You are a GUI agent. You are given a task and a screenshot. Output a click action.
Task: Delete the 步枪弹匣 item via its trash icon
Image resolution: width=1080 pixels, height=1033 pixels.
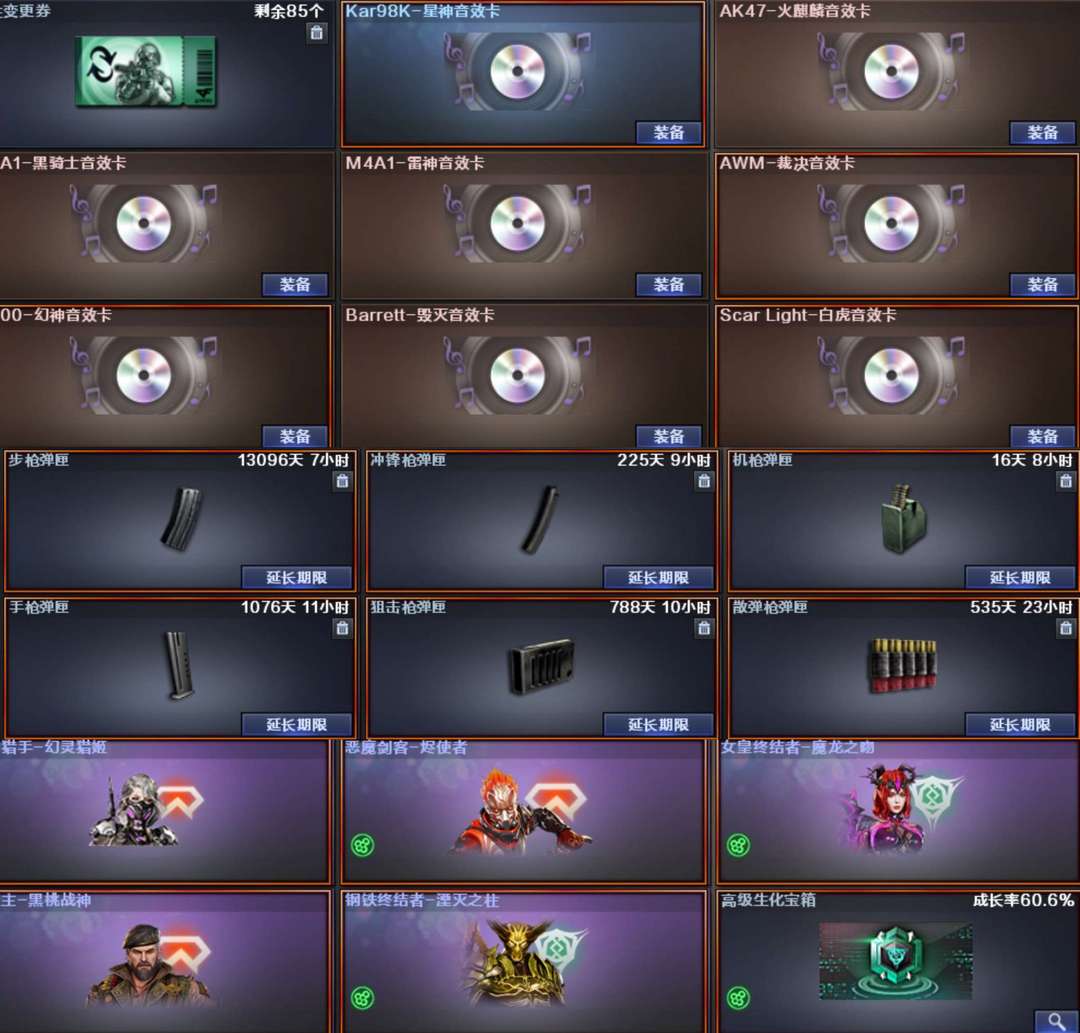(x=342, y=481)
